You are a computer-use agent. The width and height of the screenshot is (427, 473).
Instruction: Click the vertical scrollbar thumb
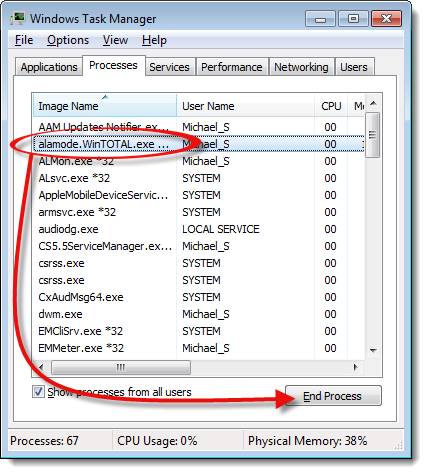click(x=372, y=135)
